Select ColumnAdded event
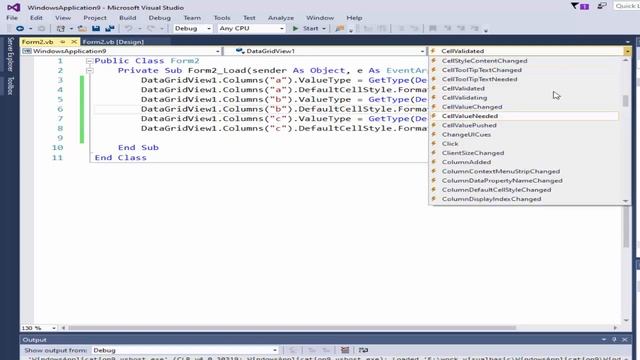The height and width of the screenshot is (360, 640). pos(466,162)
